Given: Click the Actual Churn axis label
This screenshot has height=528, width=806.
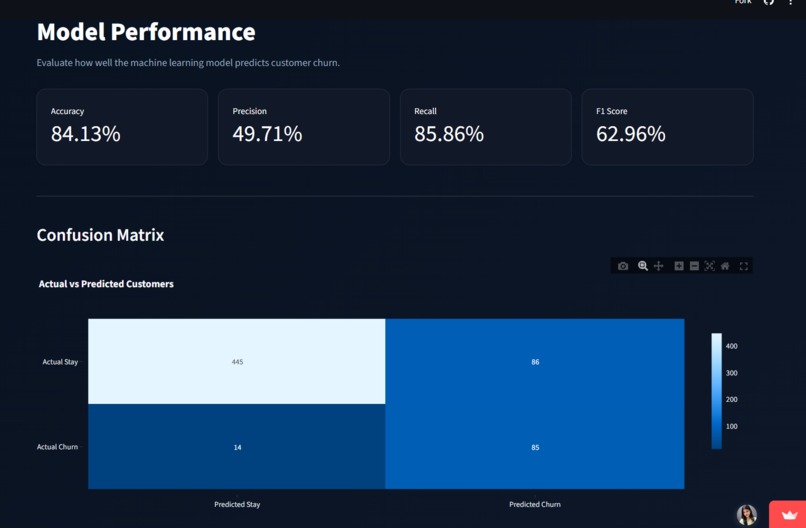Looking at the screenshot, I should 57,447.
